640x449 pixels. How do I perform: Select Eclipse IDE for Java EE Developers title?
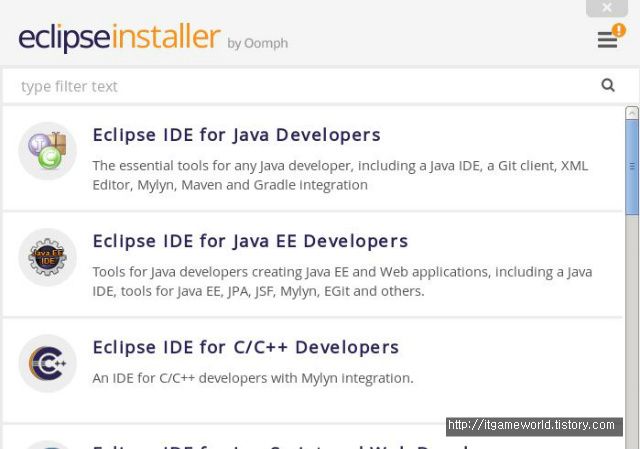[250, 241]
